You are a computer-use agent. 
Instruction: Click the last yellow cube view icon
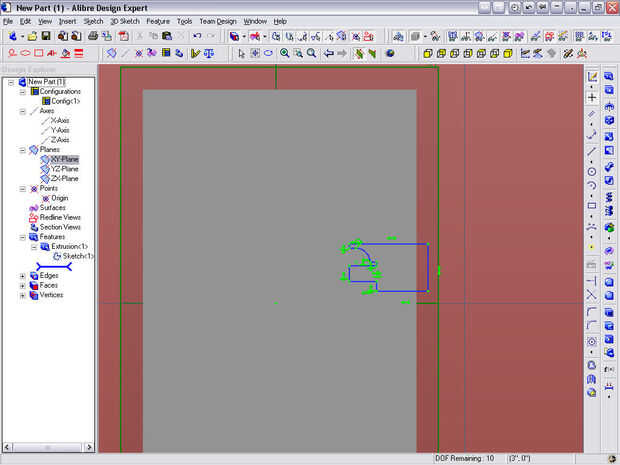click(x=508, y=53)
